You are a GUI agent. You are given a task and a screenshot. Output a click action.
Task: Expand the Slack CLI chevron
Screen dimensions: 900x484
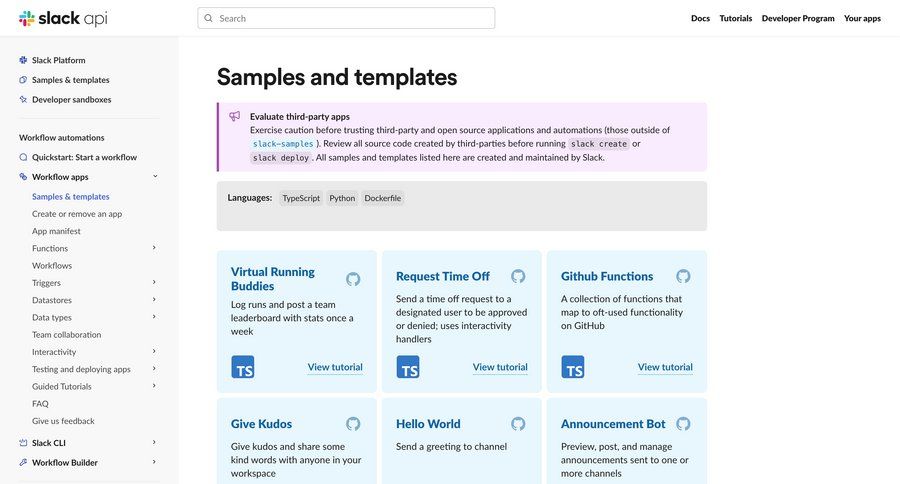click(154, 442)
